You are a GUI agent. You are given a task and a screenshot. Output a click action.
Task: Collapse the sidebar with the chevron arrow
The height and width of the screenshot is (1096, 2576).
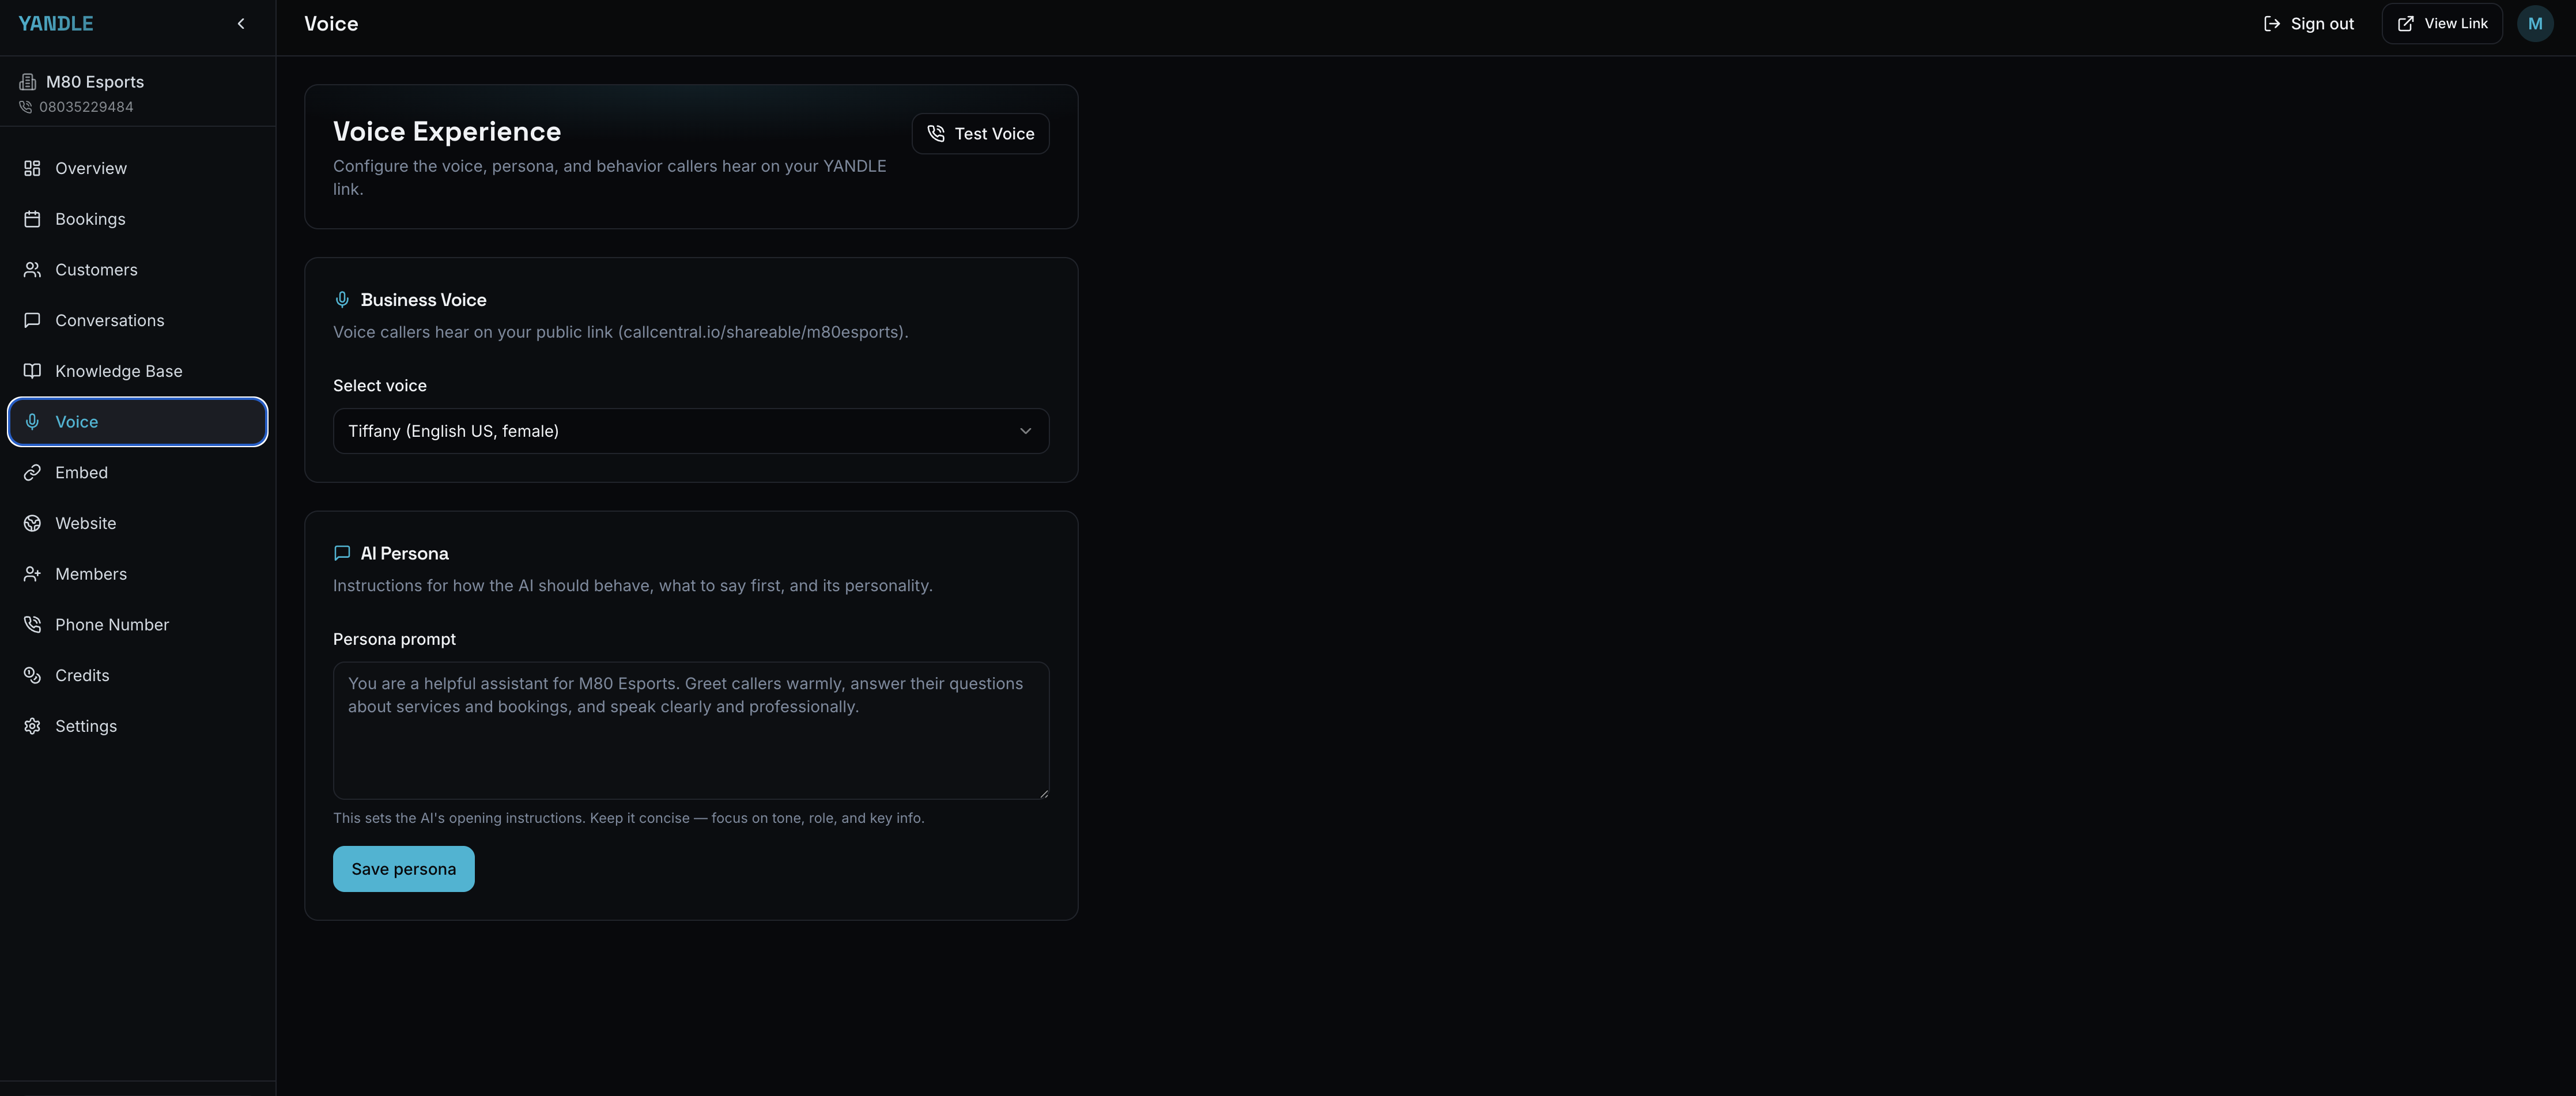click(x=241, y=24)
